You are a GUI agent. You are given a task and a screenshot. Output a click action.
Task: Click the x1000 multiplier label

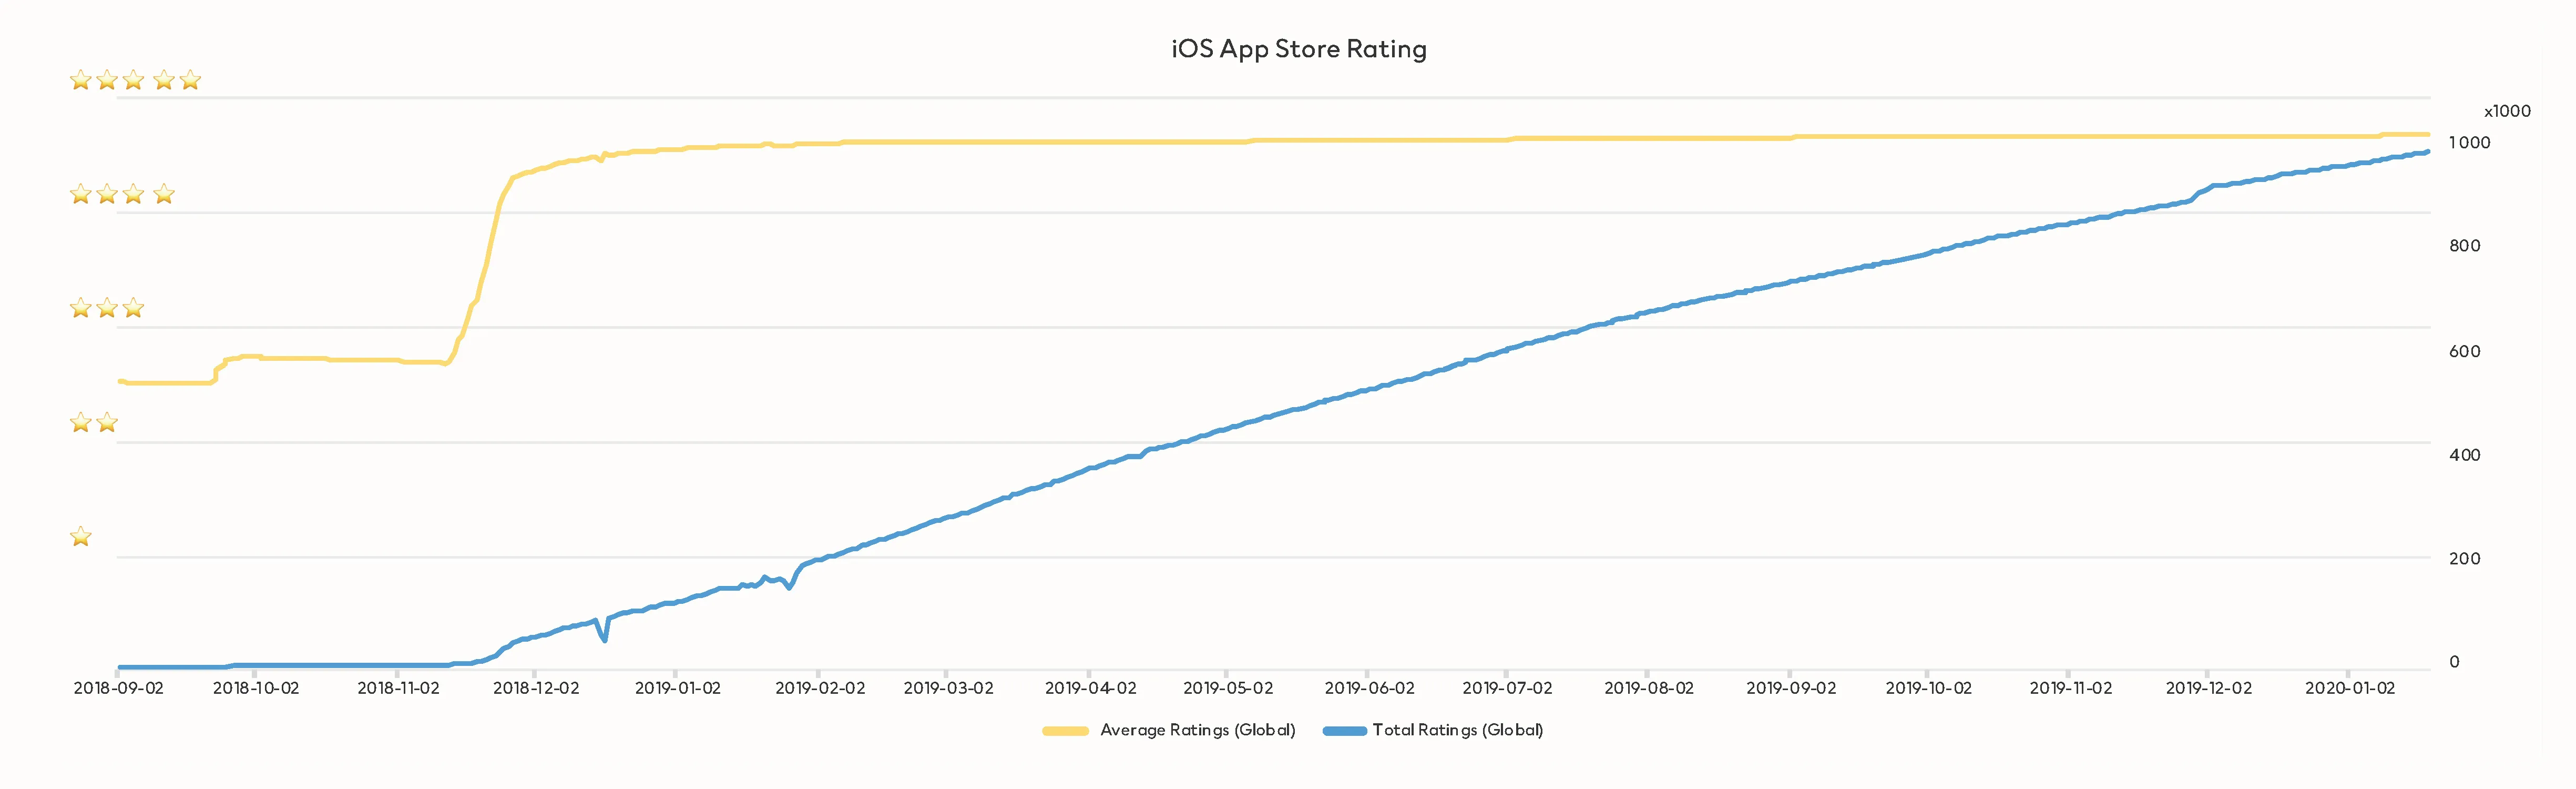(x=2506, y=111)
